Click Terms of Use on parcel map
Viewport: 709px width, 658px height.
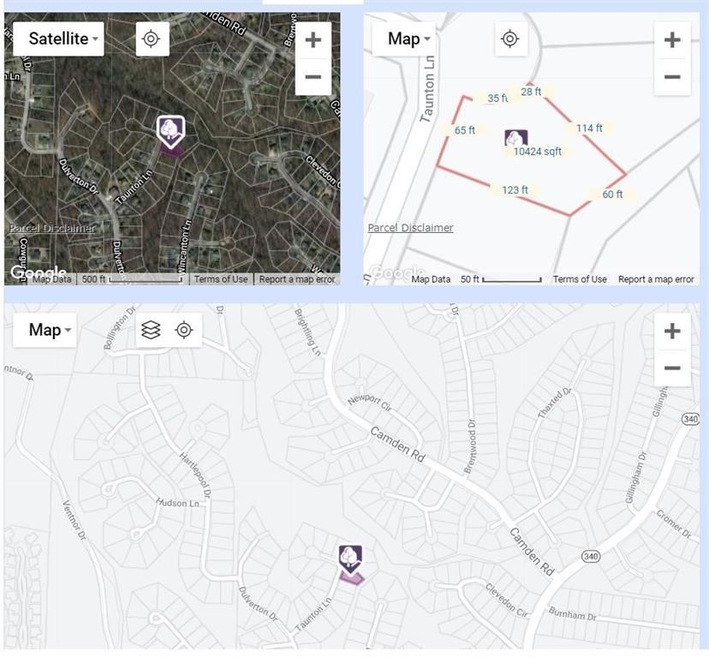[580, 280]
